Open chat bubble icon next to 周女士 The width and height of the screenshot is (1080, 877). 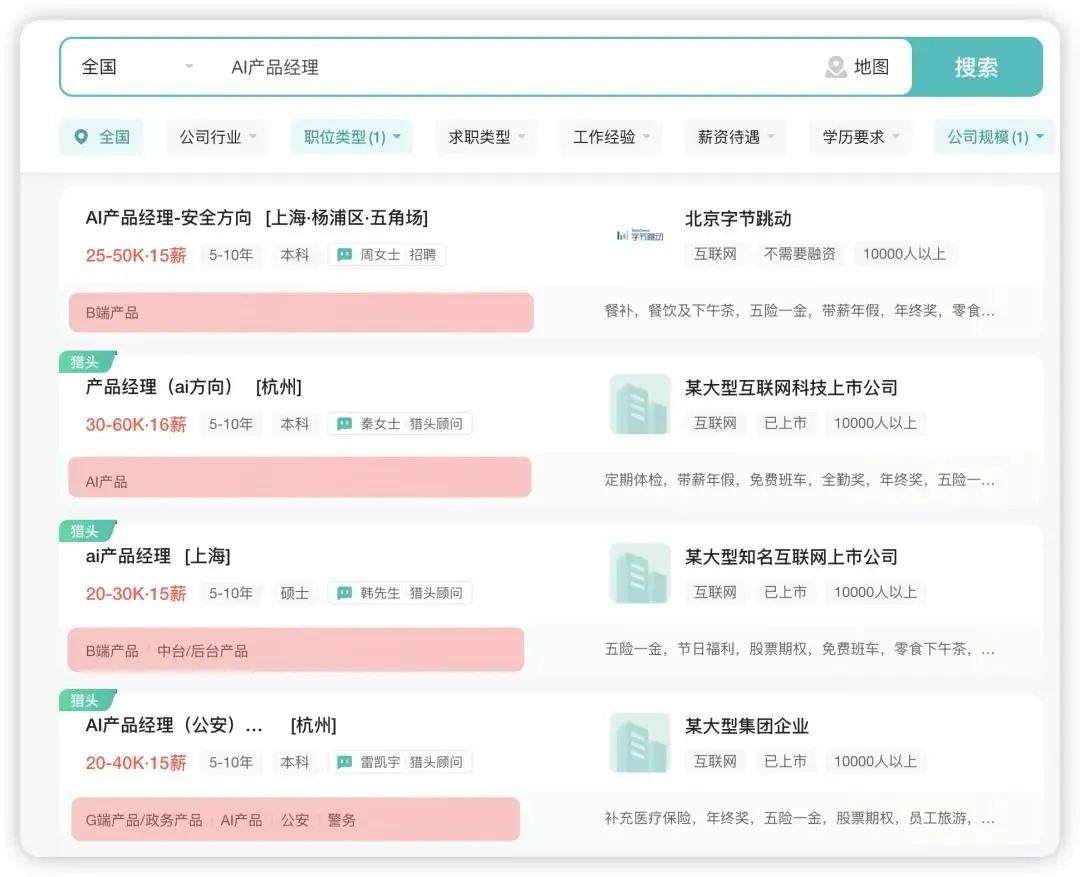(x=343, y=254)
